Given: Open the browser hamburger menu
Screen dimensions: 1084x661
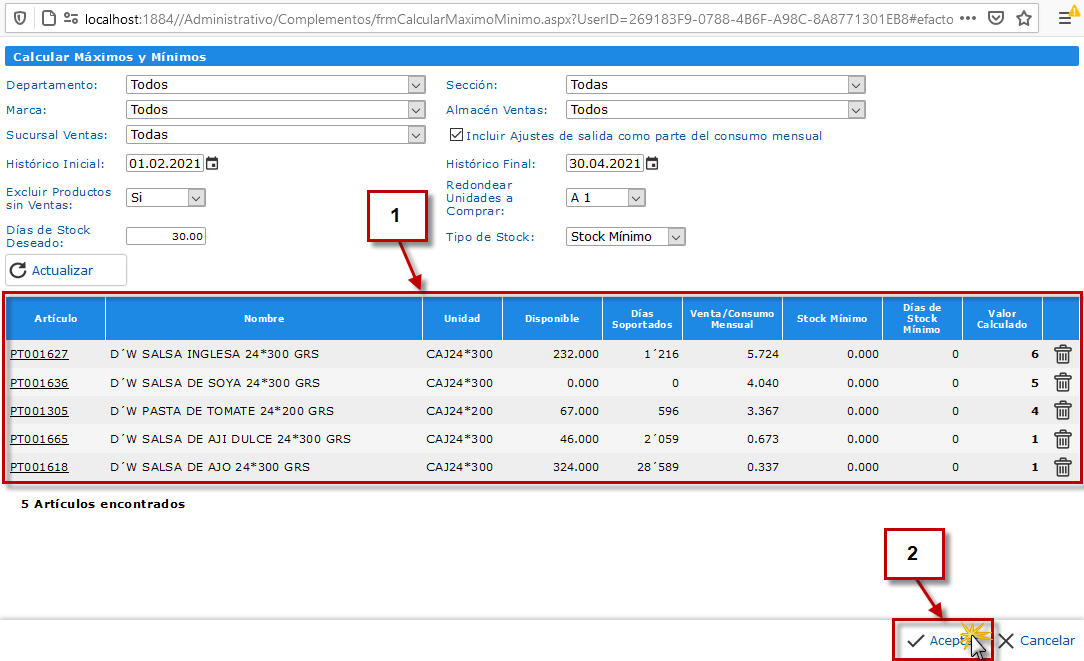Looking at the screenshot, I should tap(1065, 18).
